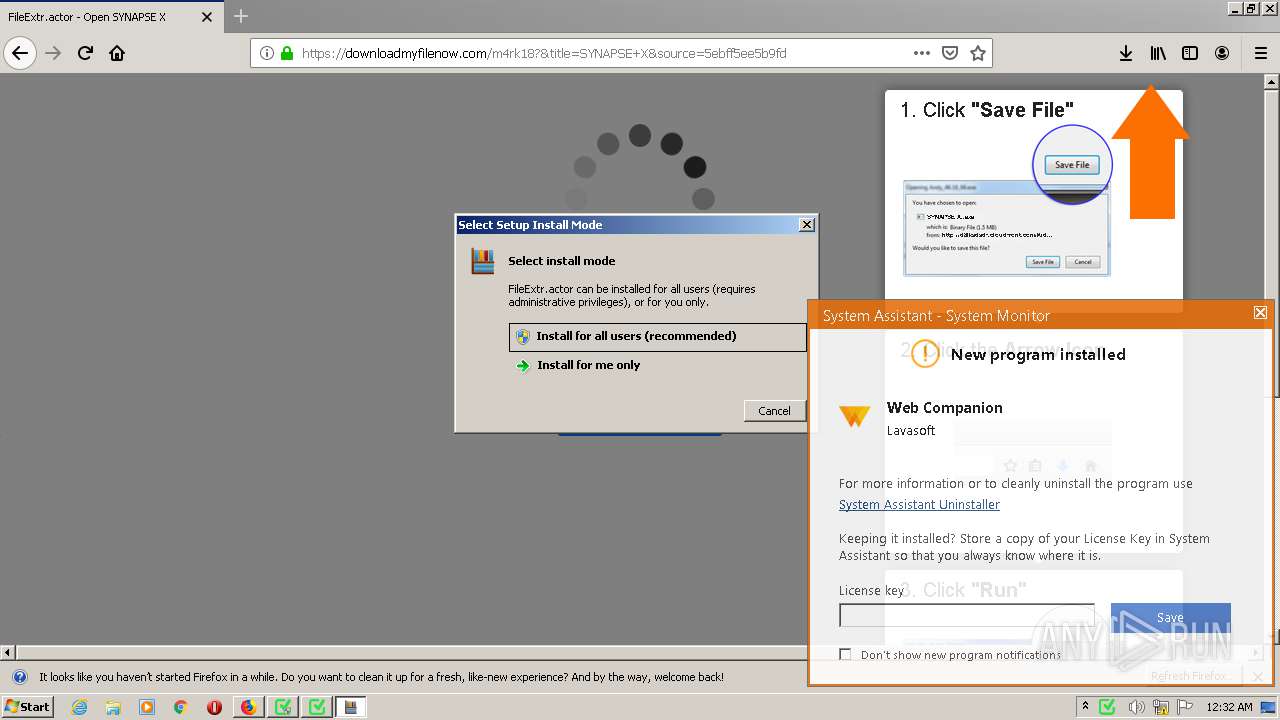The height and width of the screenshot is (720, 1280).
Task: Open volume control in system tray
Action: coord(1138,707)
